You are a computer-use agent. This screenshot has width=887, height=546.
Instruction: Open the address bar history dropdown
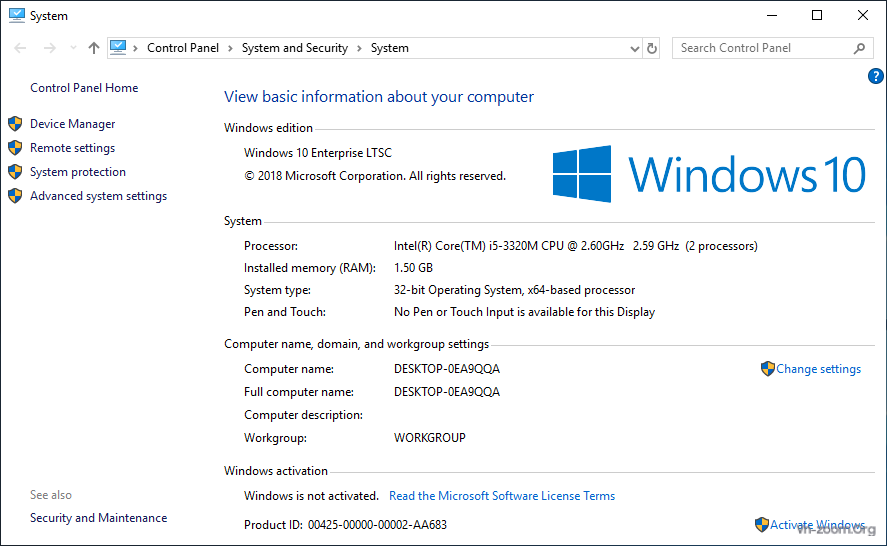click(635, 49)
